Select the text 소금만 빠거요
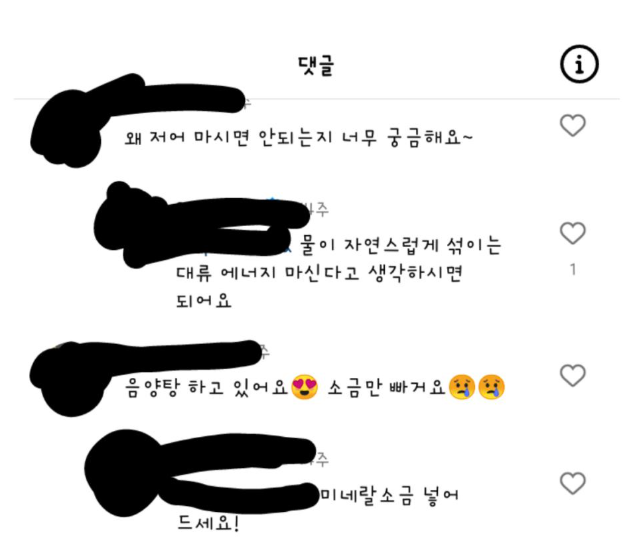The height and width of the screenshot is (545, 634). 386,387
